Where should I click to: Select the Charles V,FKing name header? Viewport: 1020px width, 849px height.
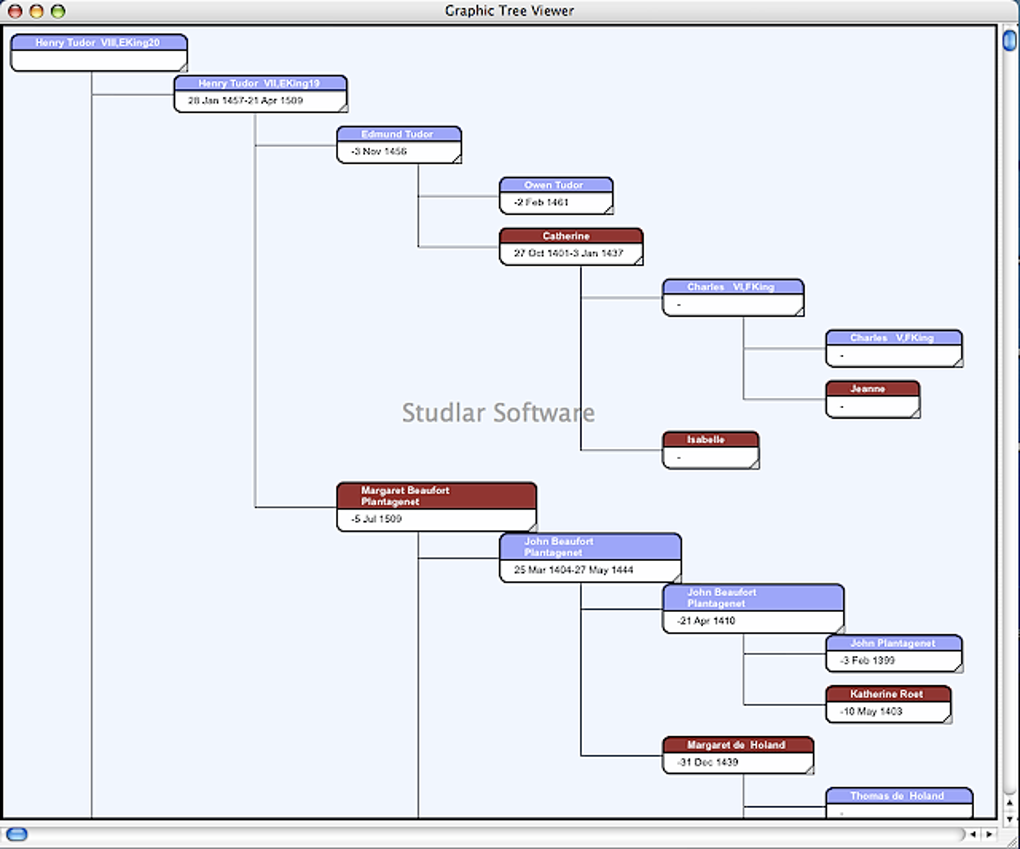[894, 338]
